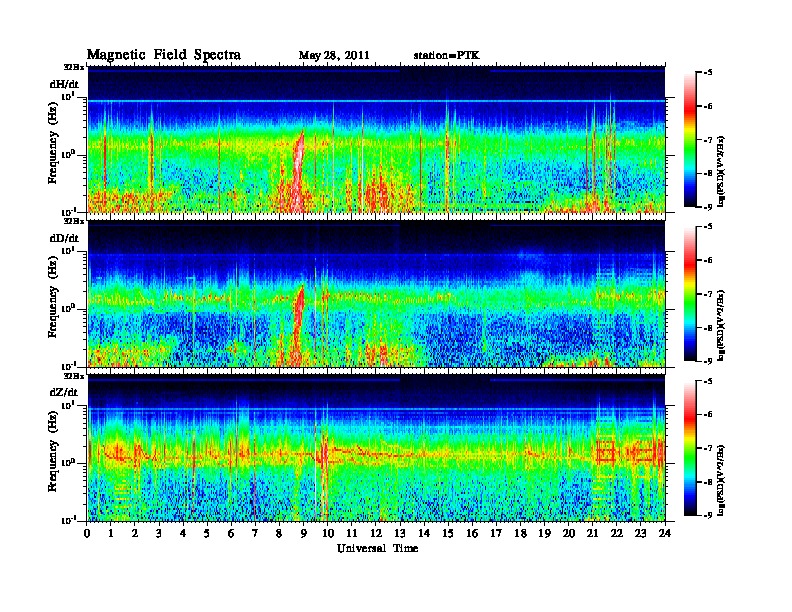Click the 10¹ frequency tick of dD/dt panel

click(x=68, y=251)
